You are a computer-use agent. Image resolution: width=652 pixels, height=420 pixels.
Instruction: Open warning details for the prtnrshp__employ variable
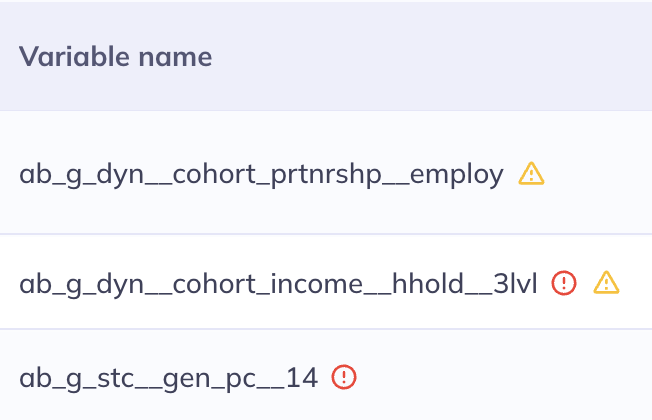pyautogui.click(x=531, y=173)
